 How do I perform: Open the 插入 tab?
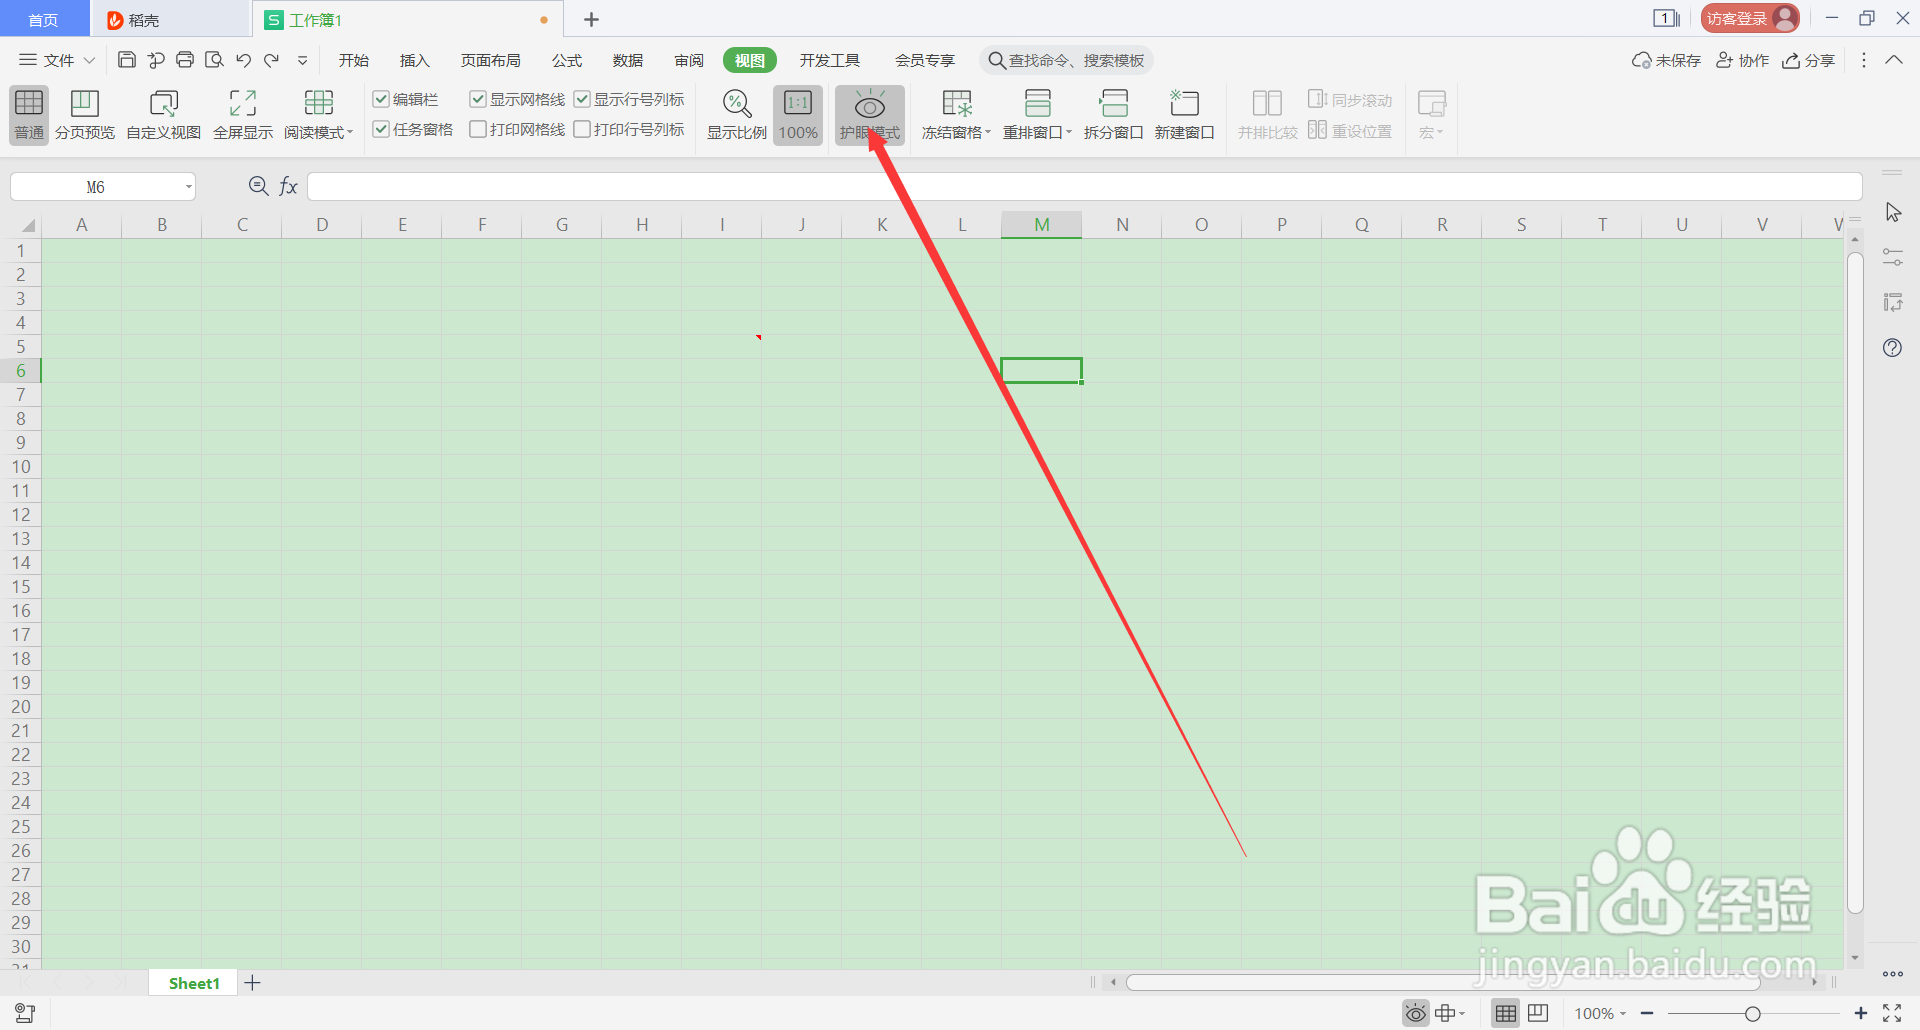pos(414,60)
